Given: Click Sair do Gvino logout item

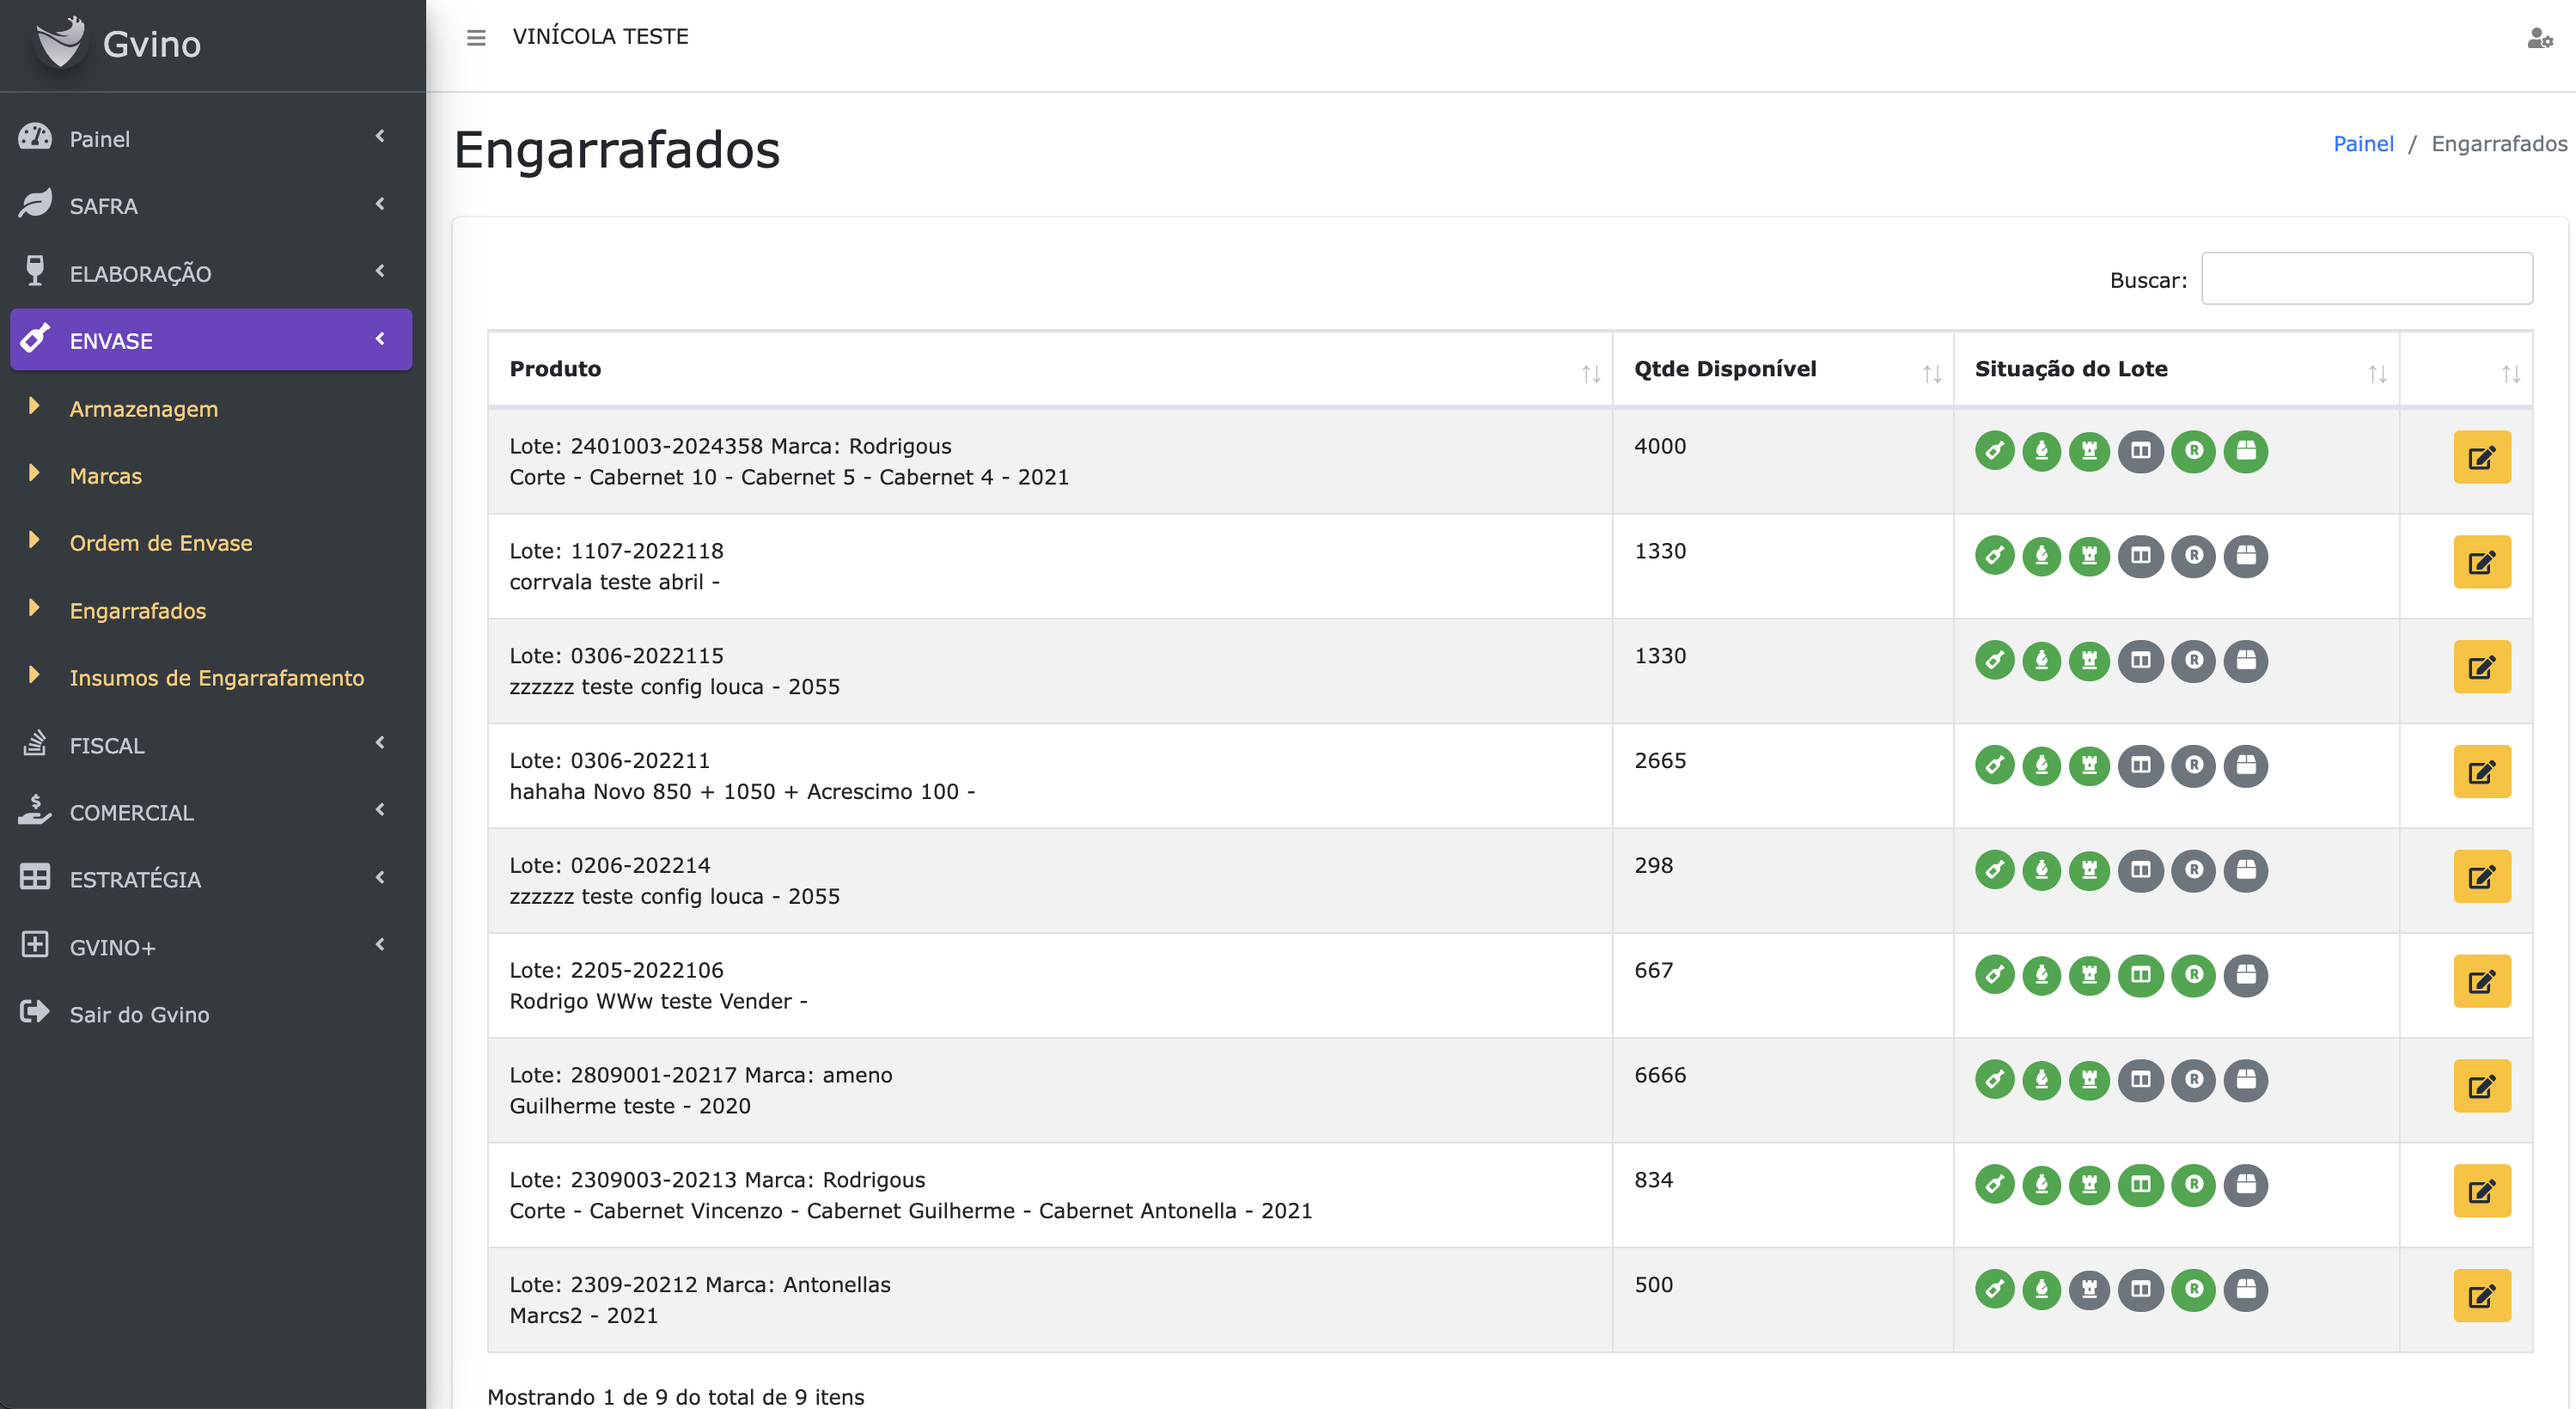Looking at the screenshot, I should pyautogui.click(x=139, y=1014).
